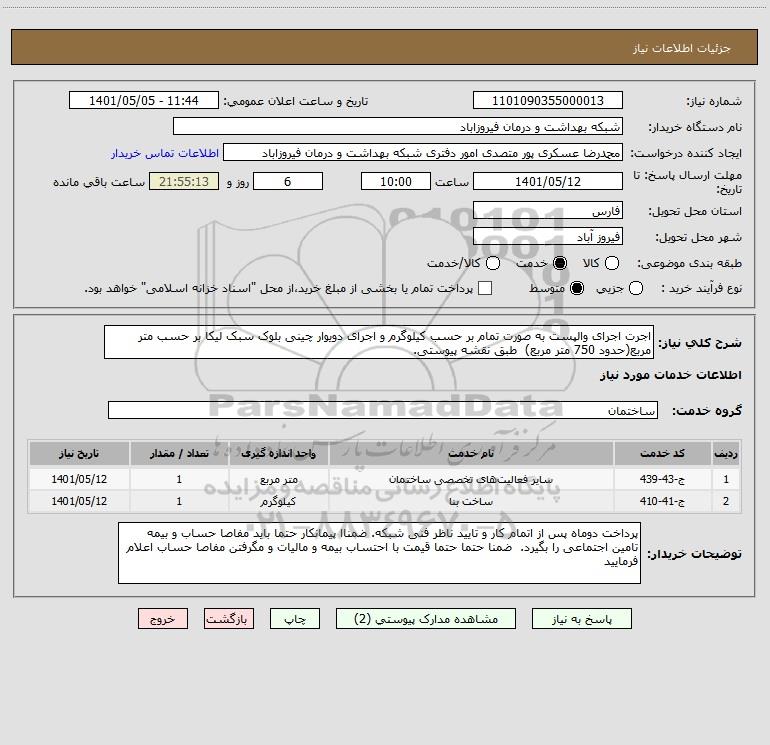The height and width of the screenshot is (745, 770).
Task: Click the پاسخ به نیاز button
Action: tap(582, 619)
